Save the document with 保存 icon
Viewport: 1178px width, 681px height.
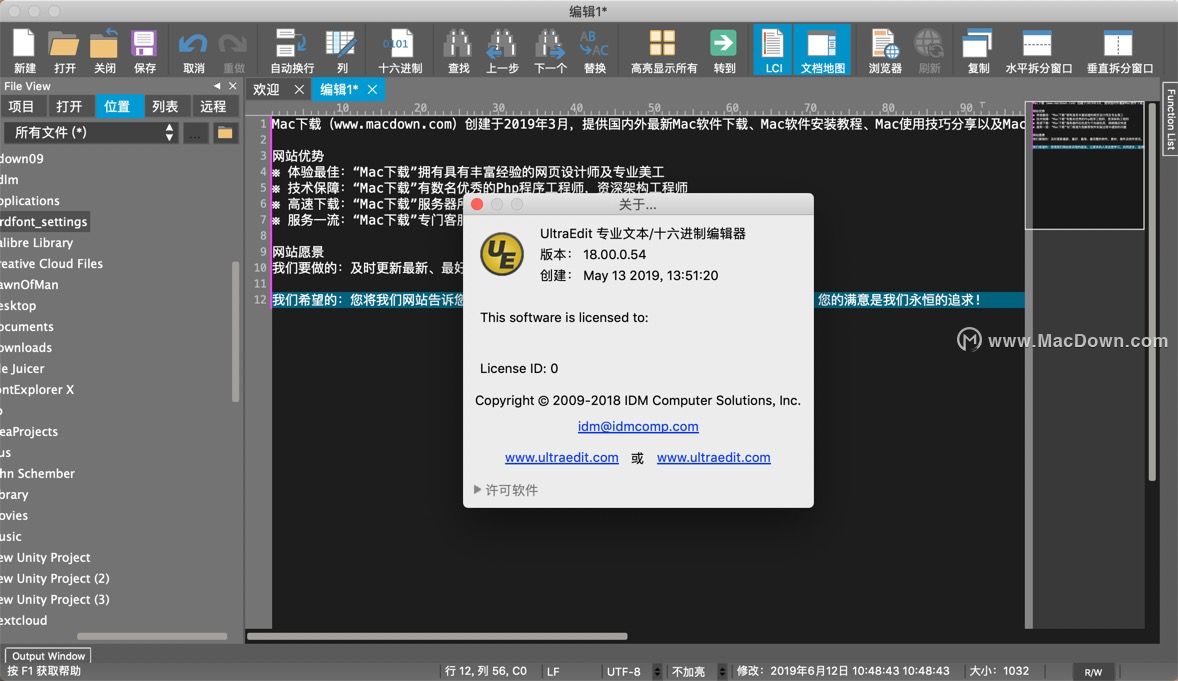coord(144,50)
